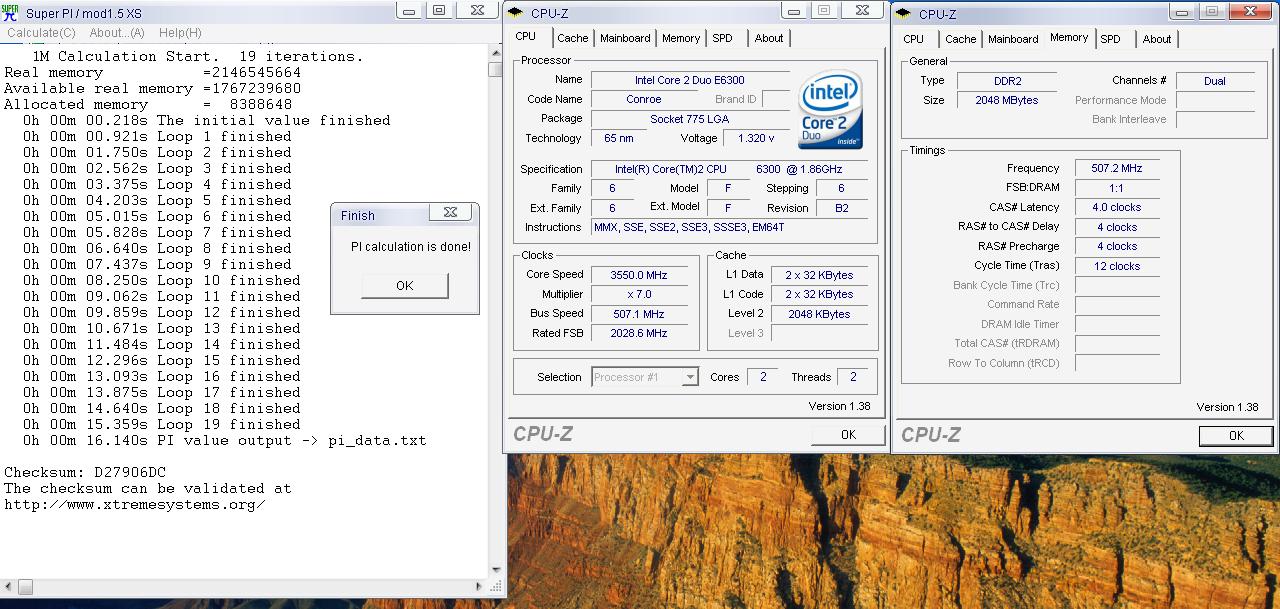This screenshot has height=609, width=1280.
Task: Click the Revision value 'B2' in CPU-Z
Action: tap(841, 208)
